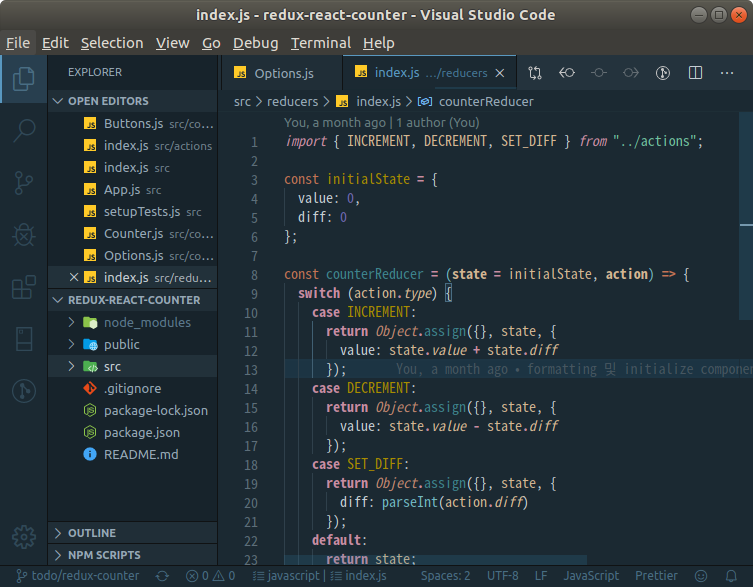Open package.json in the file tree
The image size is (753, 587).
coord(133,433)
